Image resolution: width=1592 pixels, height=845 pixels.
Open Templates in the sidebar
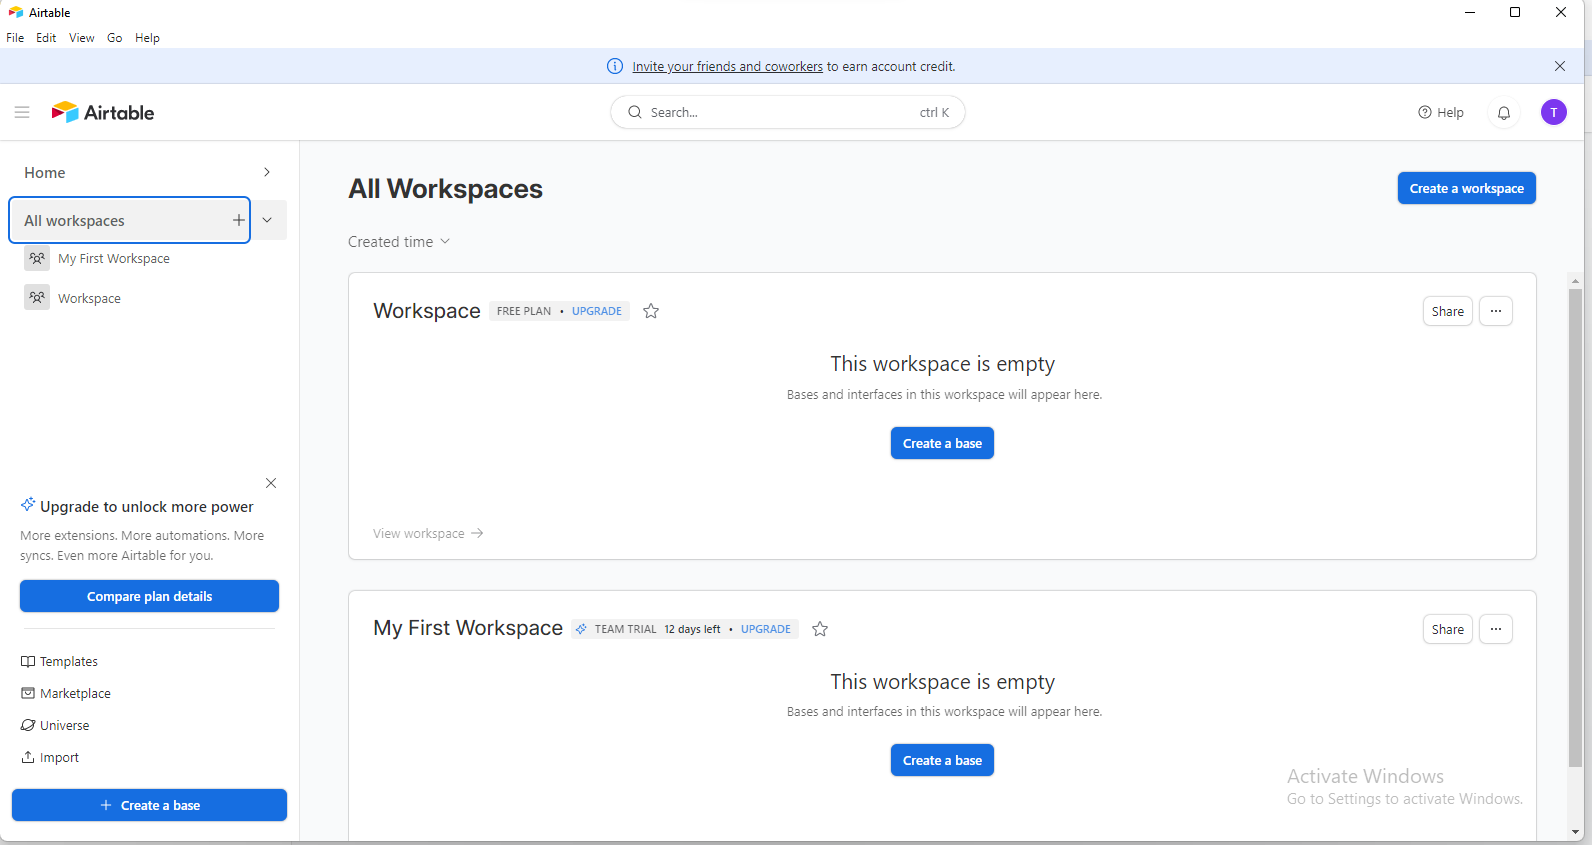pyautogui.click(x=60, y=662)
